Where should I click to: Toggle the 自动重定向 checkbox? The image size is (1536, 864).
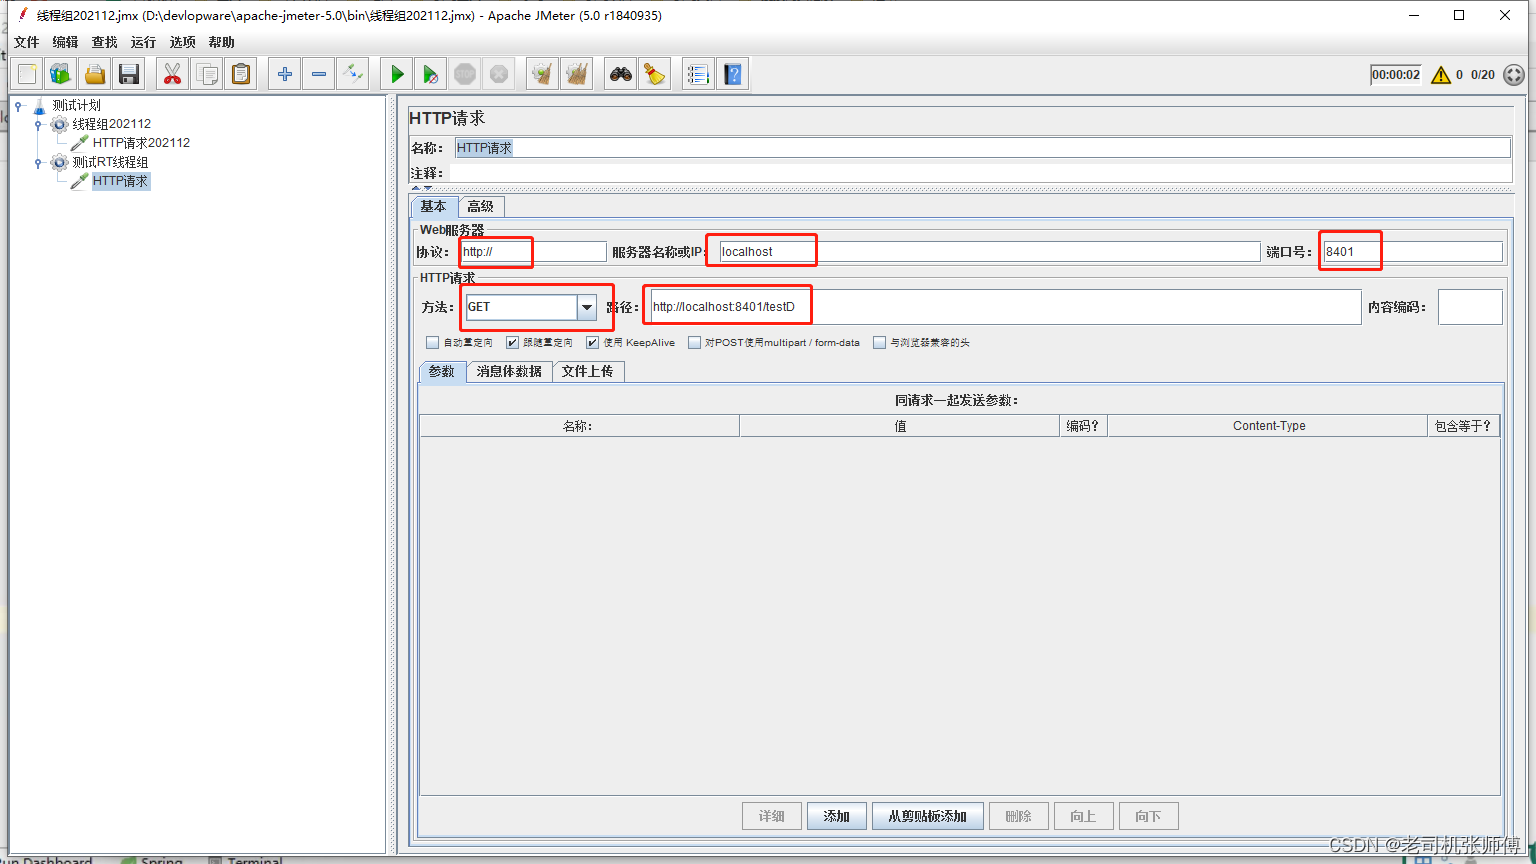click(x=432, y=342)
